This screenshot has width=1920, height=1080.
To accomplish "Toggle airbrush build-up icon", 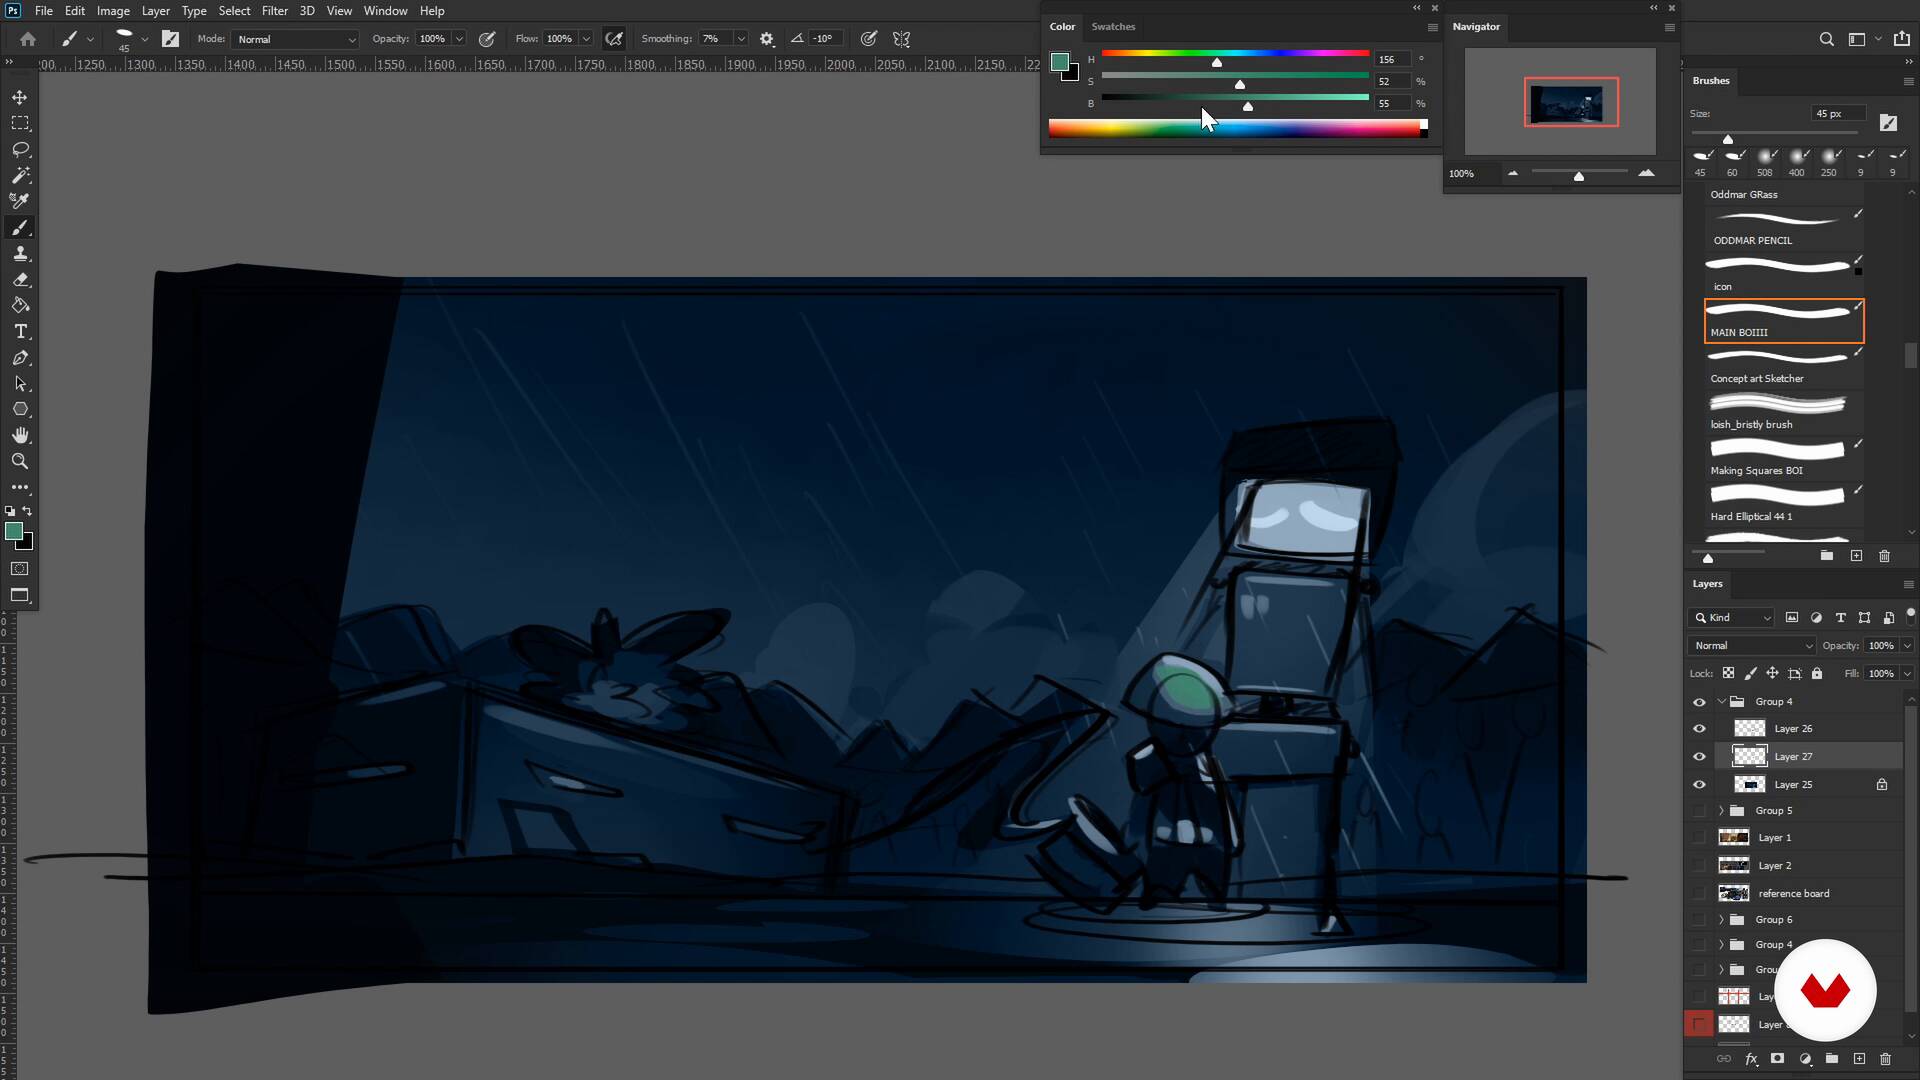I will click(x=614, y=39).
